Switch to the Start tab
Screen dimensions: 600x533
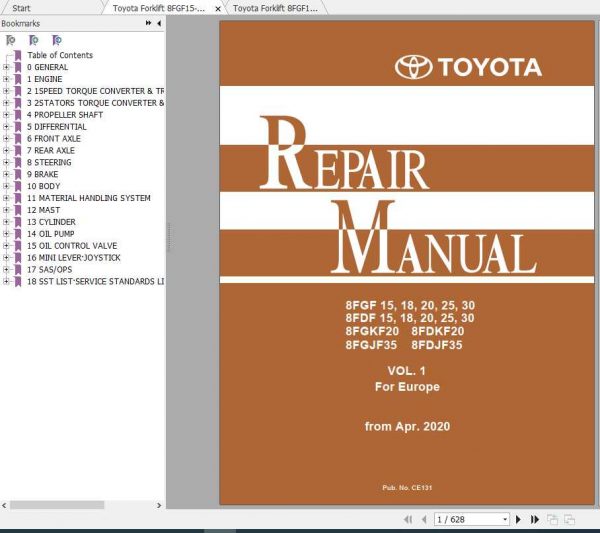(x=21, y=8)
